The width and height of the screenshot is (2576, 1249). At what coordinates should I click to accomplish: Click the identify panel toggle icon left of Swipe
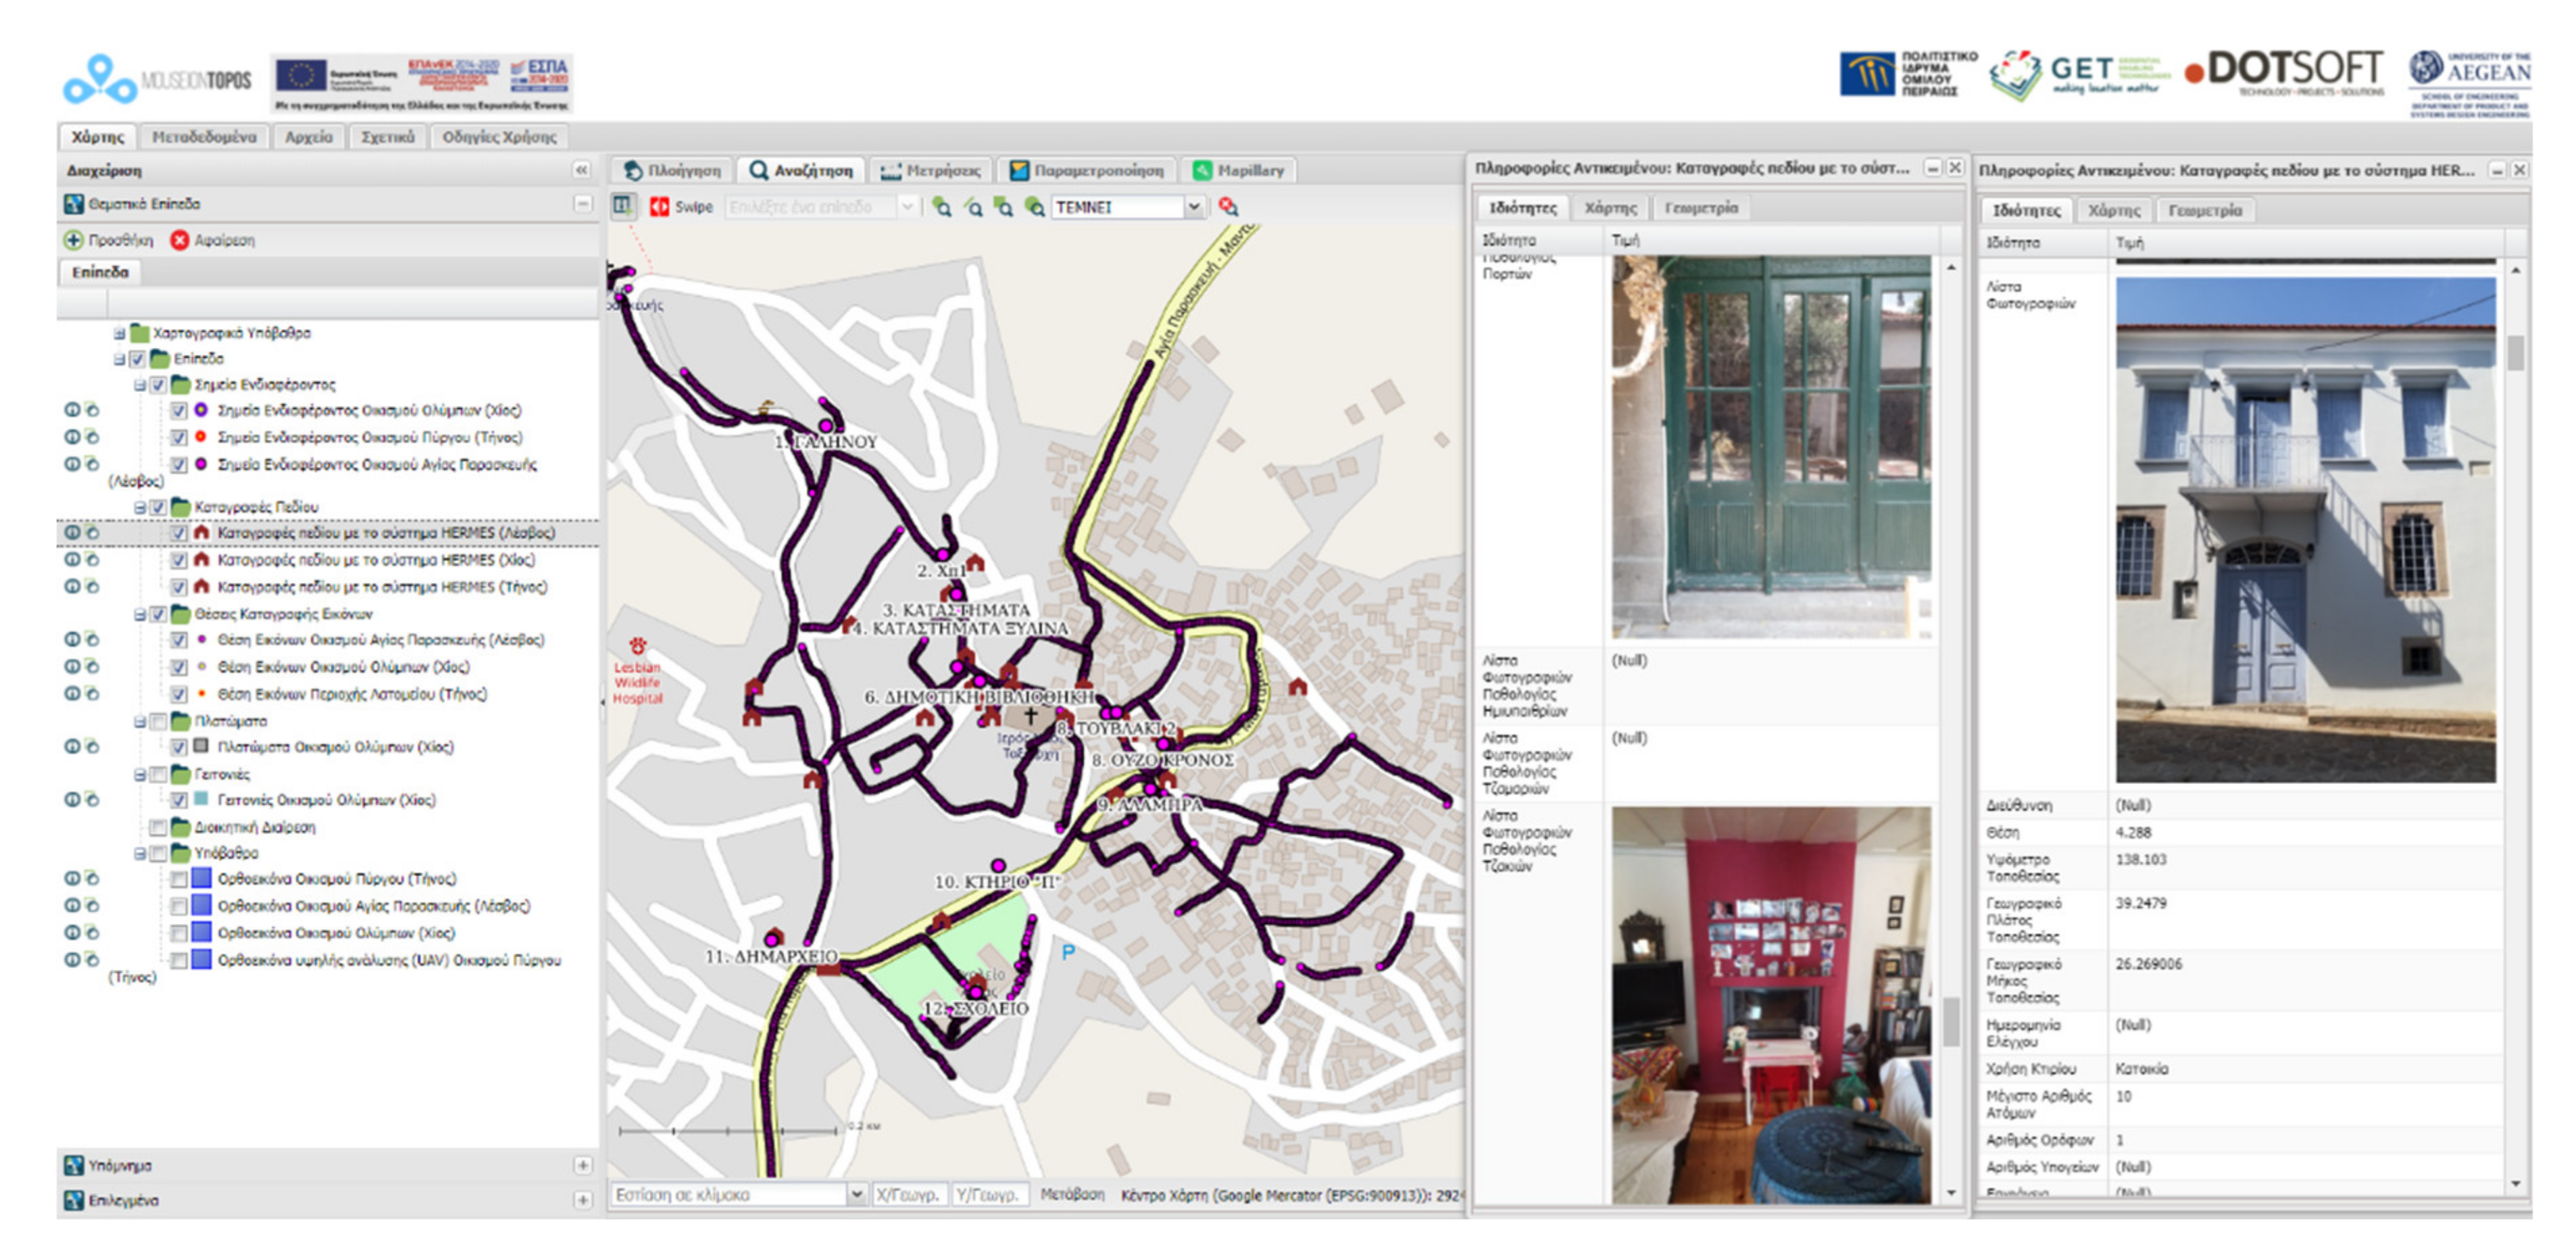(623, 206)
